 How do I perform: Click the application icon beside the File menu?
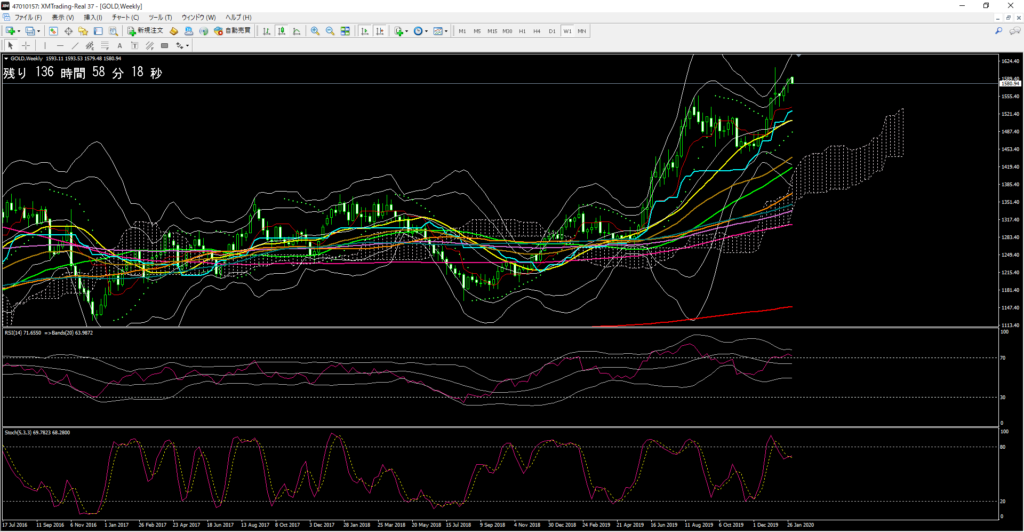click(x=7, y=17)
